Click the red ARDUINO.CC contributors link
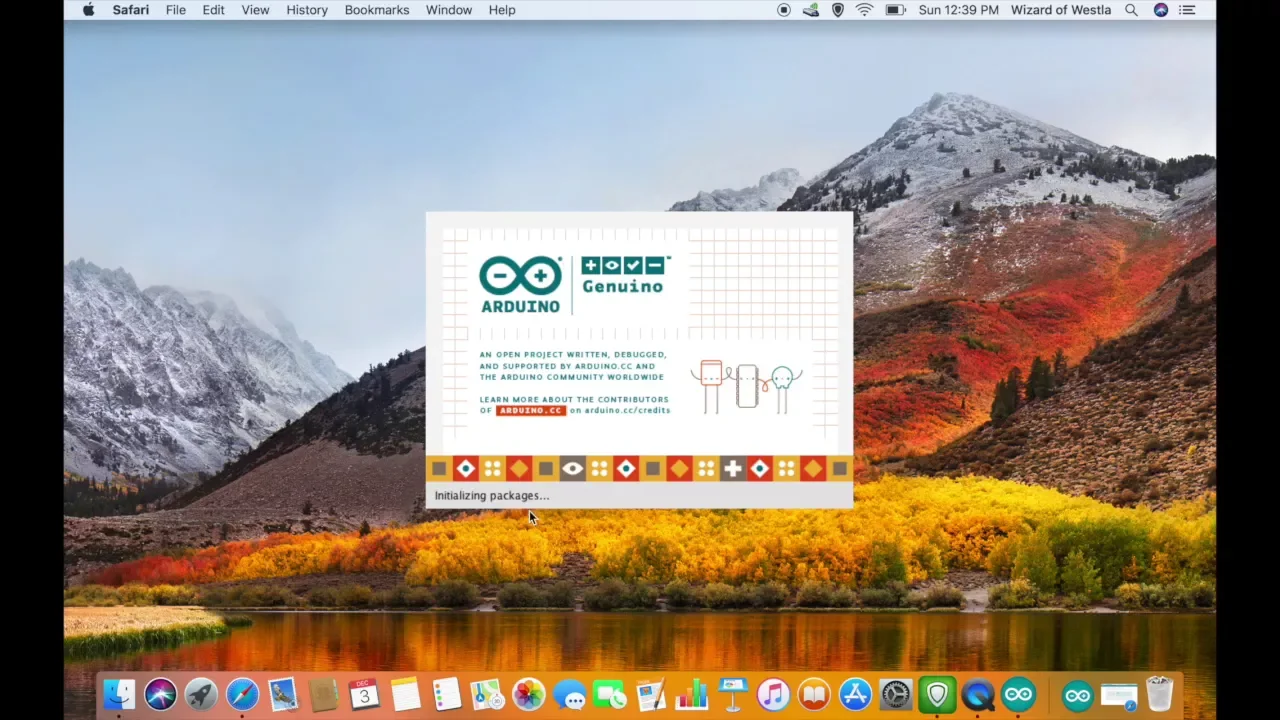1280x720 pixels. click(x=530, y=411)
